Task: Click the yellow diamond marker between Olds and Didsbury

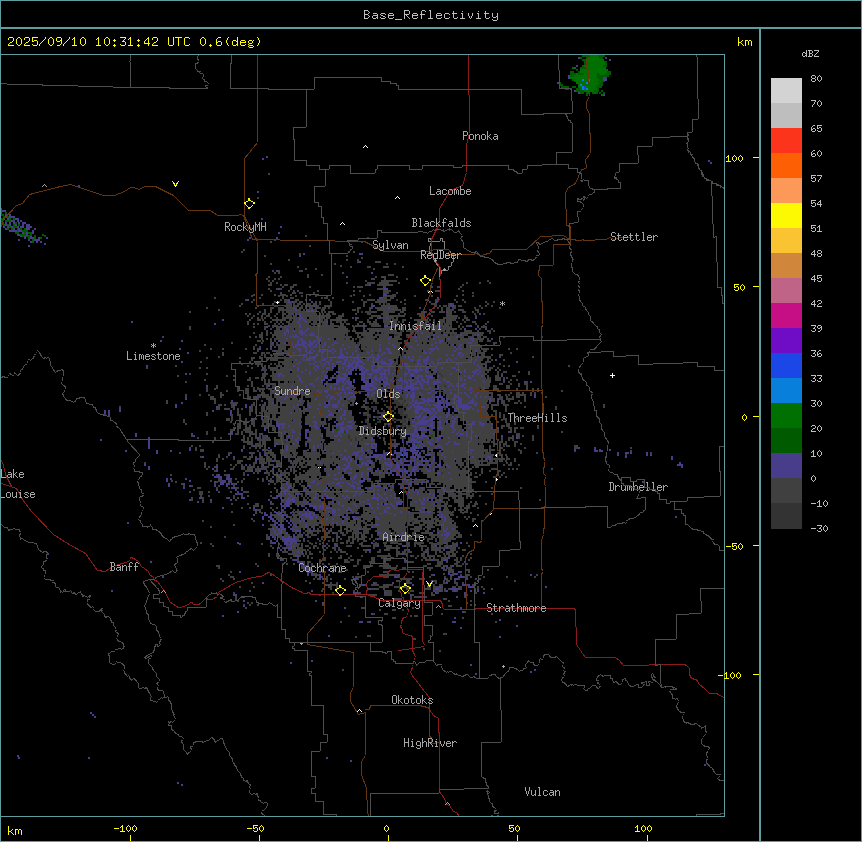Action: point(388,417)
